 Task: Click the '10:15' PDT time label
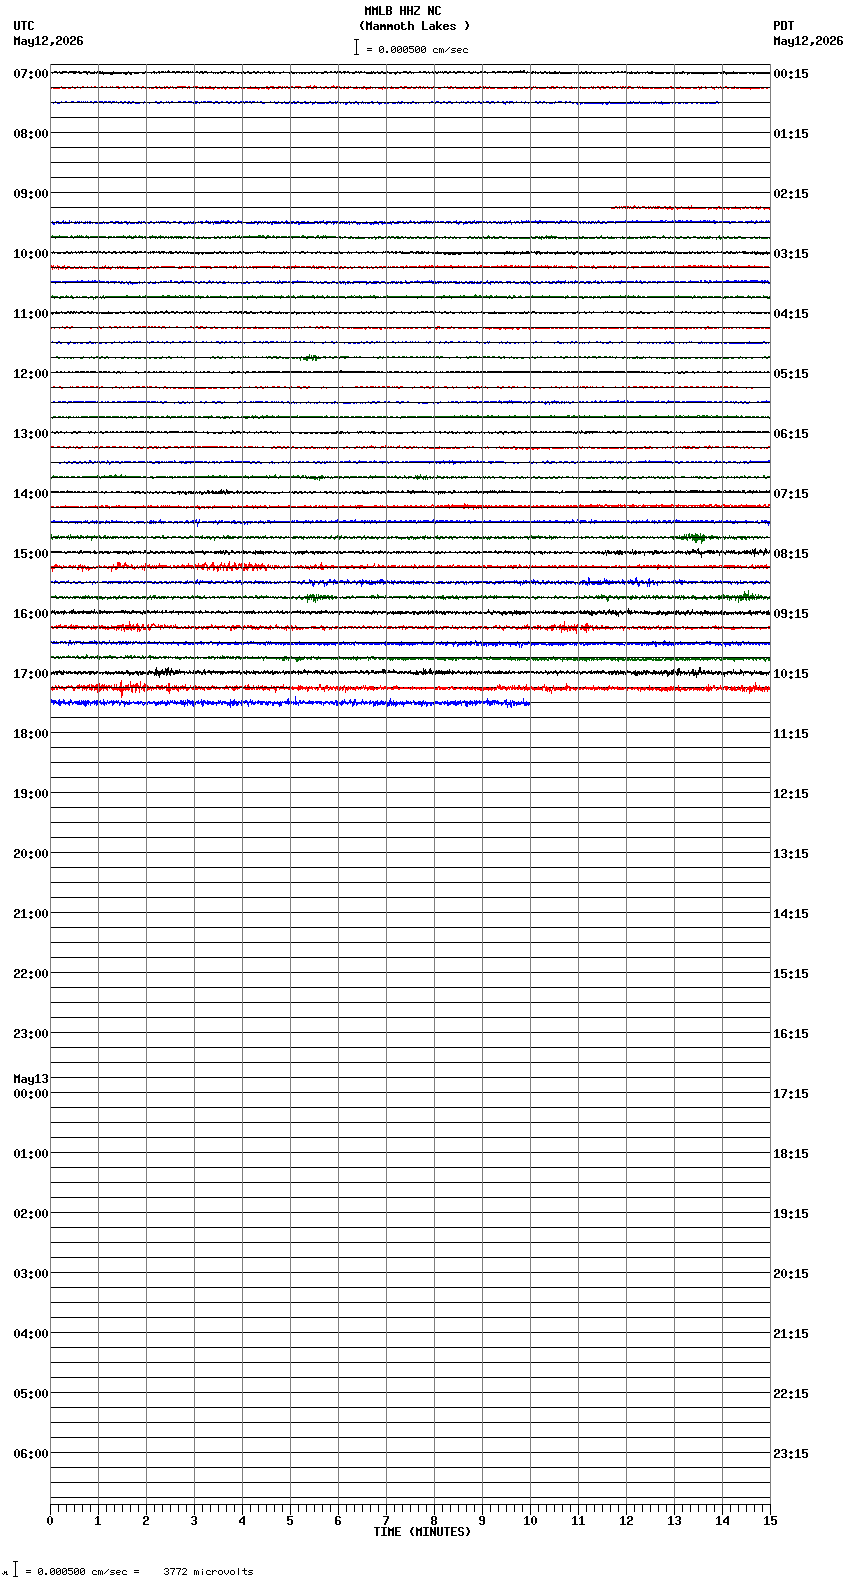tap(791, 674)
